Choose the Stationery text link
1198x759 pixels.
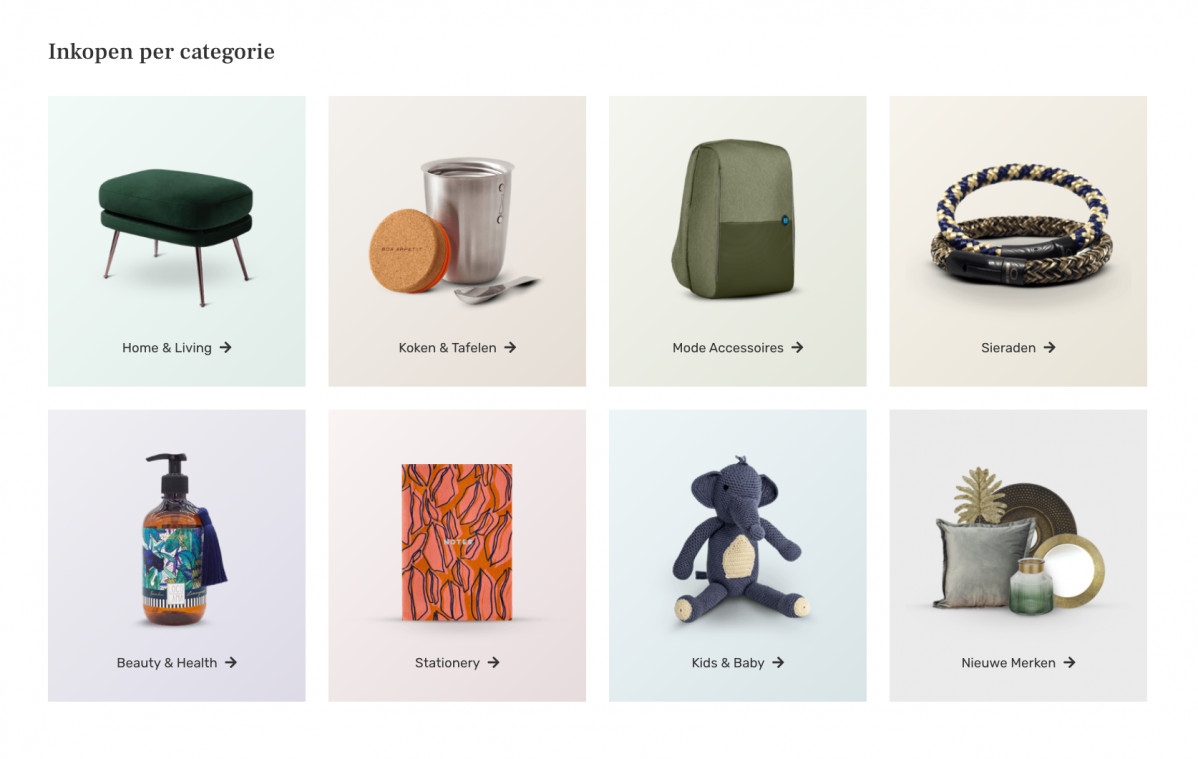(x=447, y=663)
